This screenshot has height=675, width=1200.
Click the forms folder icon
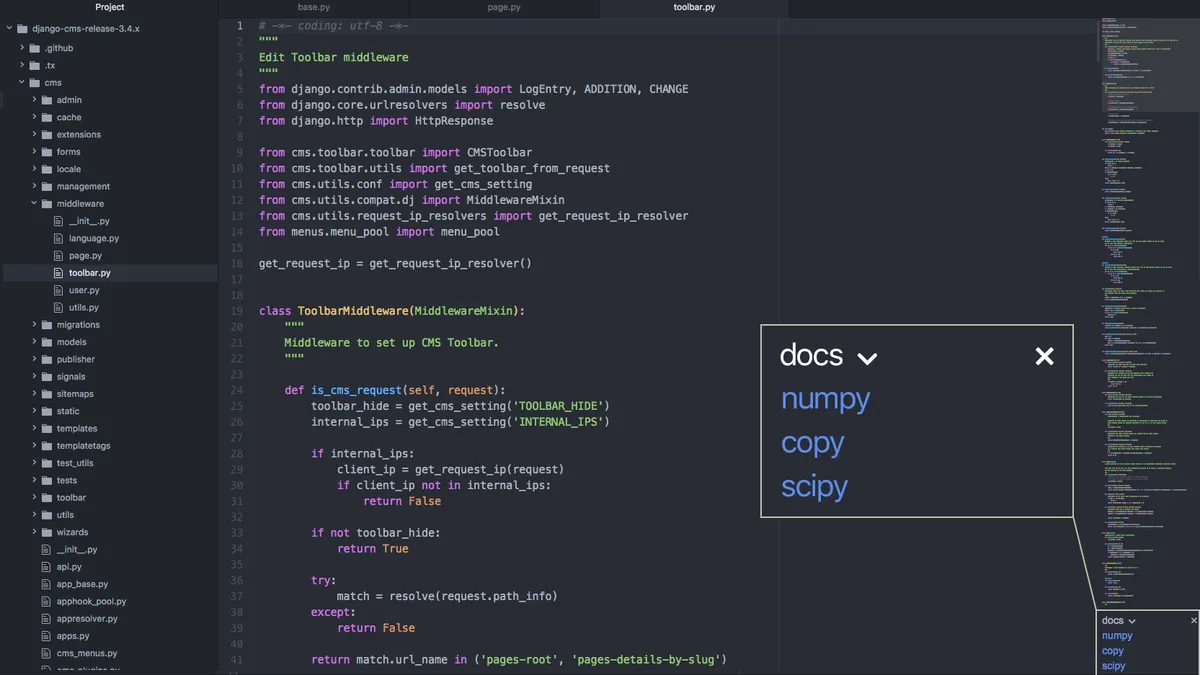47,152
